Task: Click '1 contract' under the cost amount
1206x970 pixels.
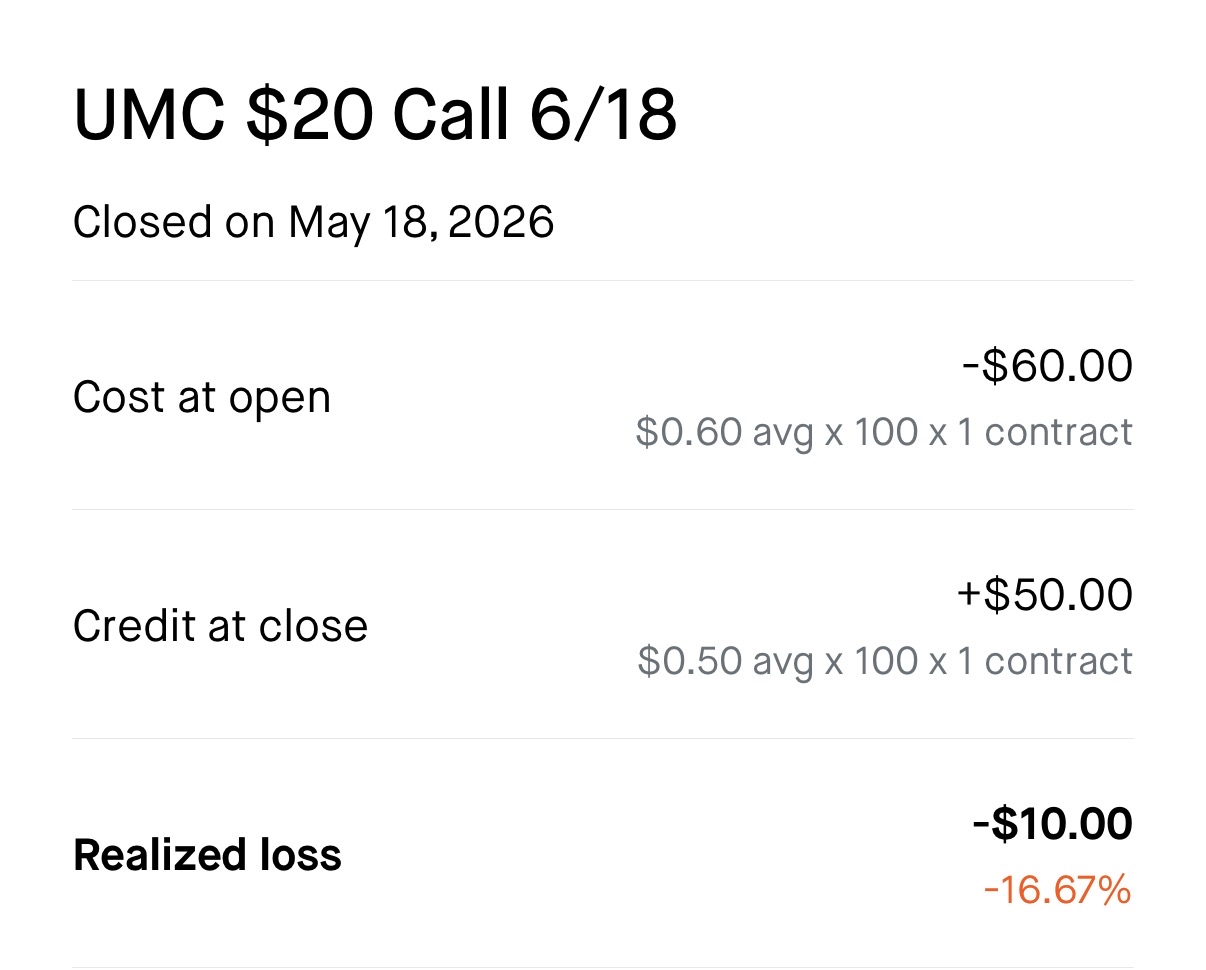Action: 1045,432
